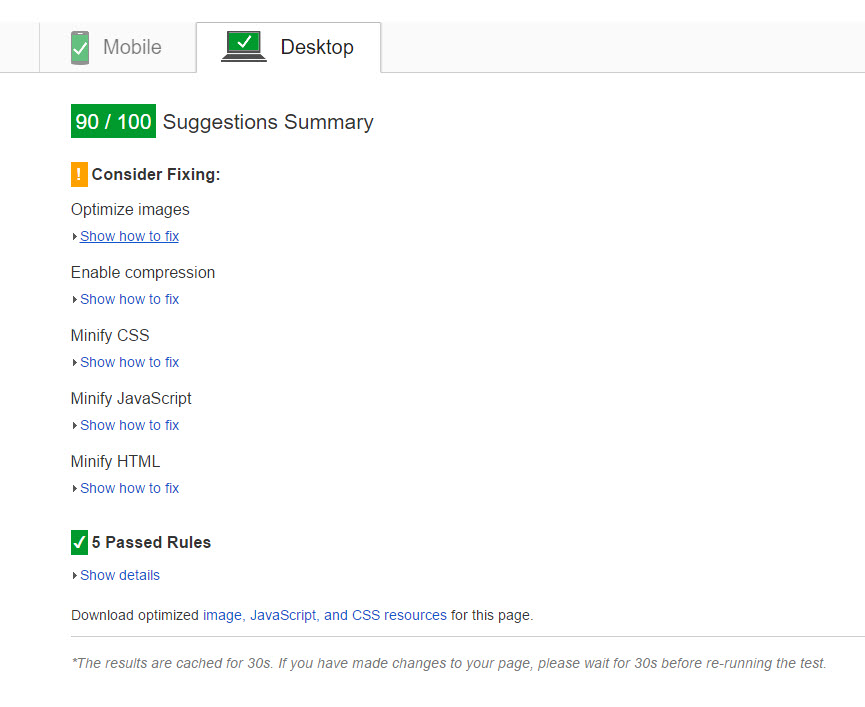Click the green checkmark beside Passed Rules
This screenshot has height=707, width=865.
[79, 542]
